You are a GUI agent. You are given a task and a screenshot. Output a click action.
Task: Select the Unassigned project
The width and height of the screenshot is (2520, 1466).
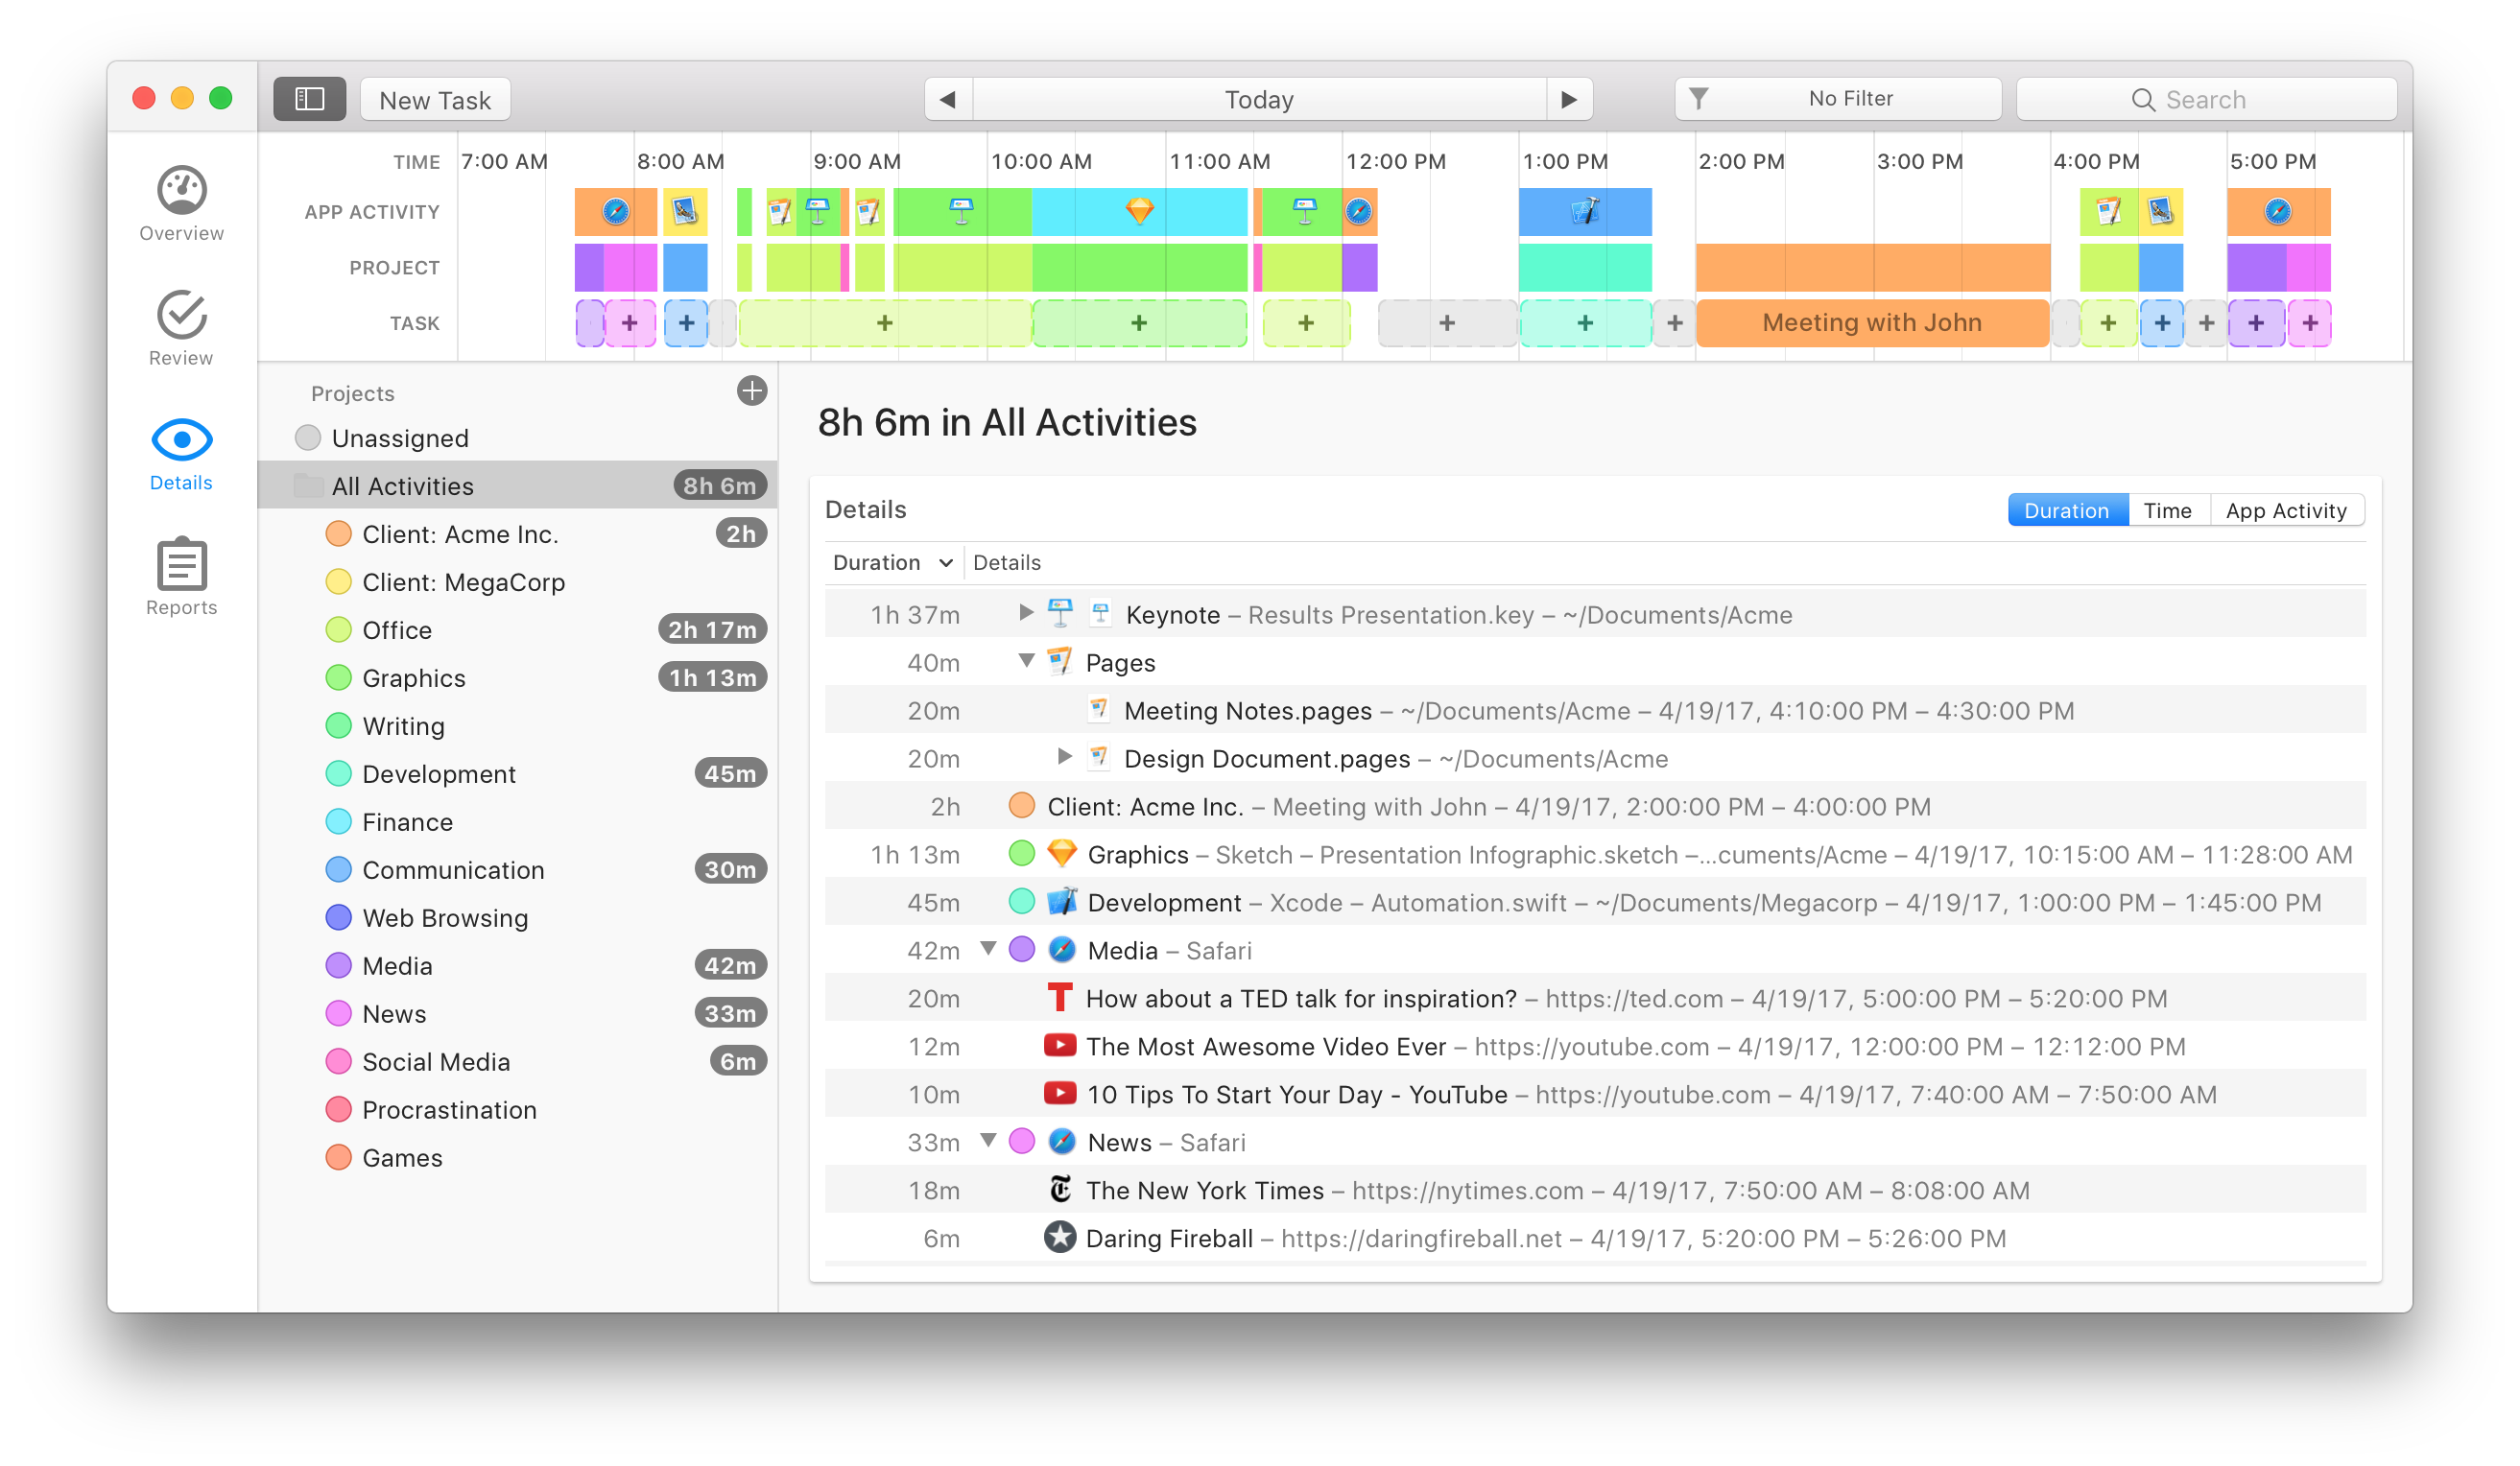click(518, 438)
